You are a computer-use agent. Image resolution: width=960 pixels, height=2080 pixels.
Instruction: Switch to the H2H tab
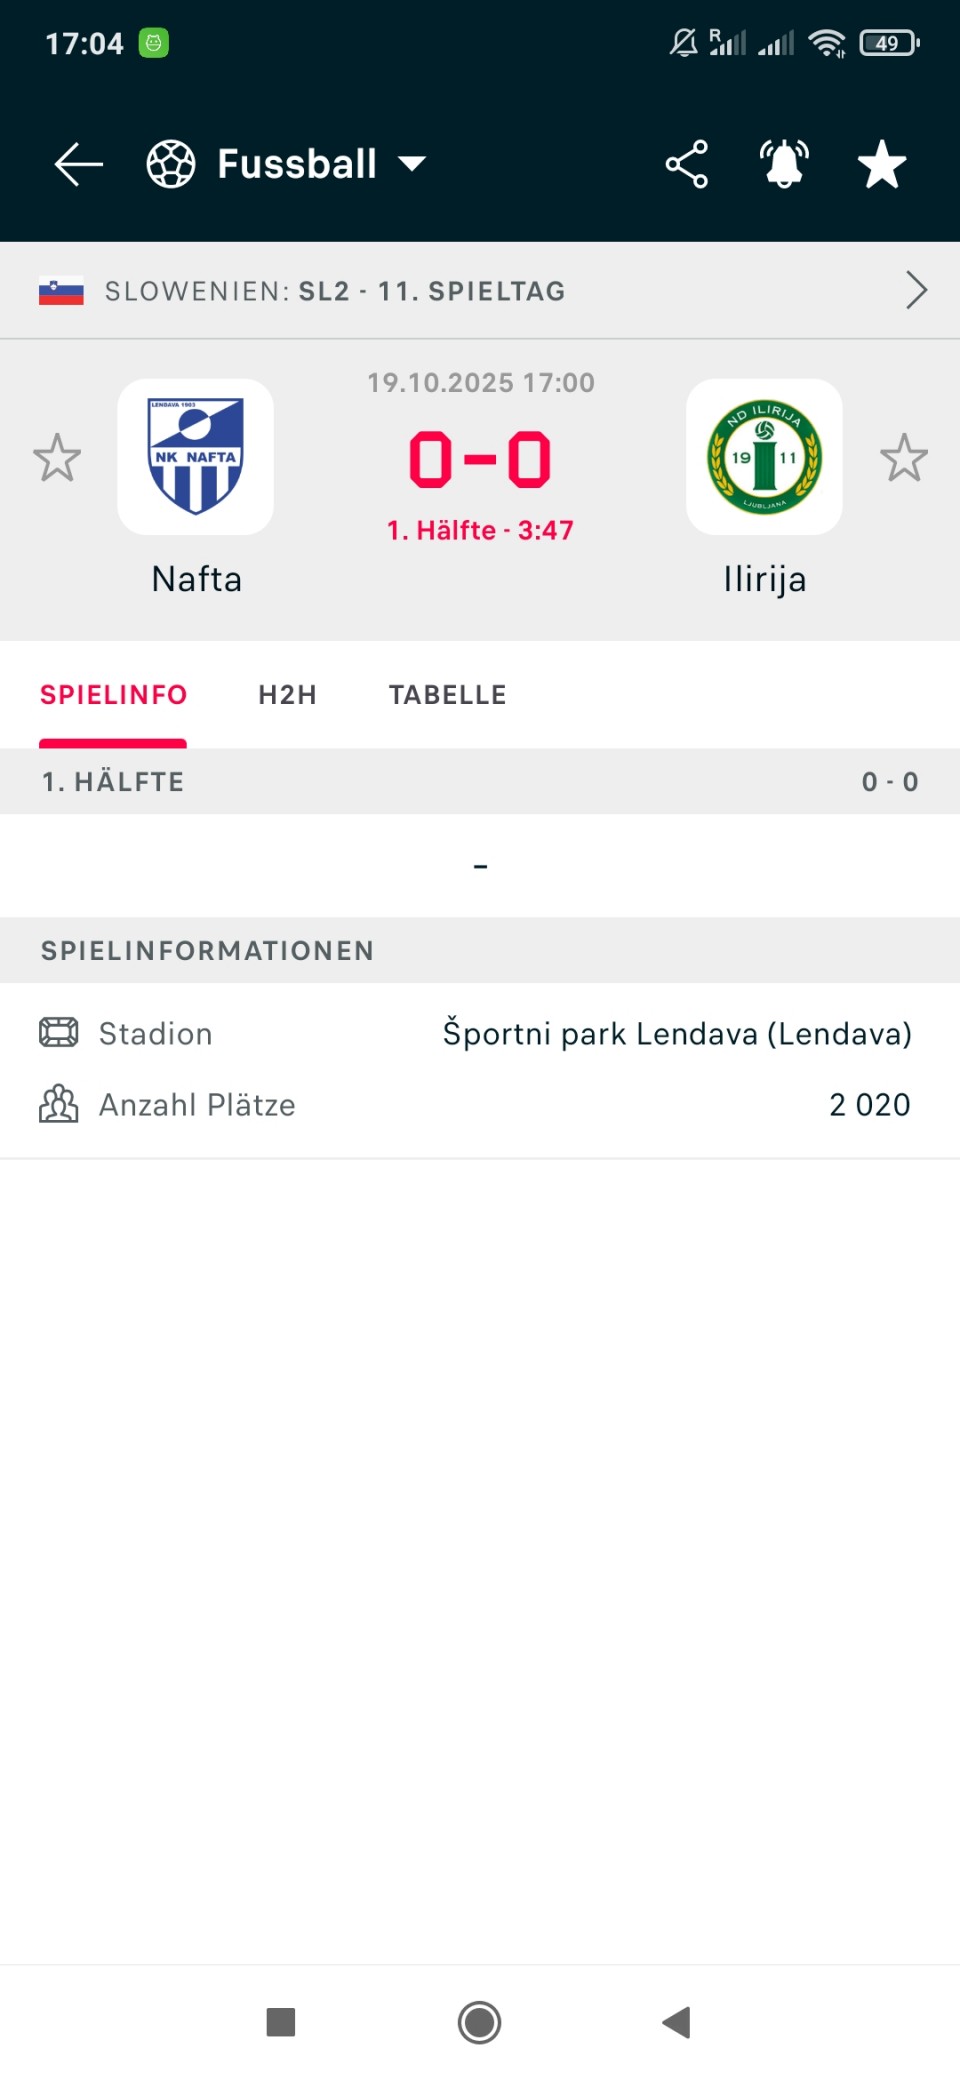click(x=287, y=695)
